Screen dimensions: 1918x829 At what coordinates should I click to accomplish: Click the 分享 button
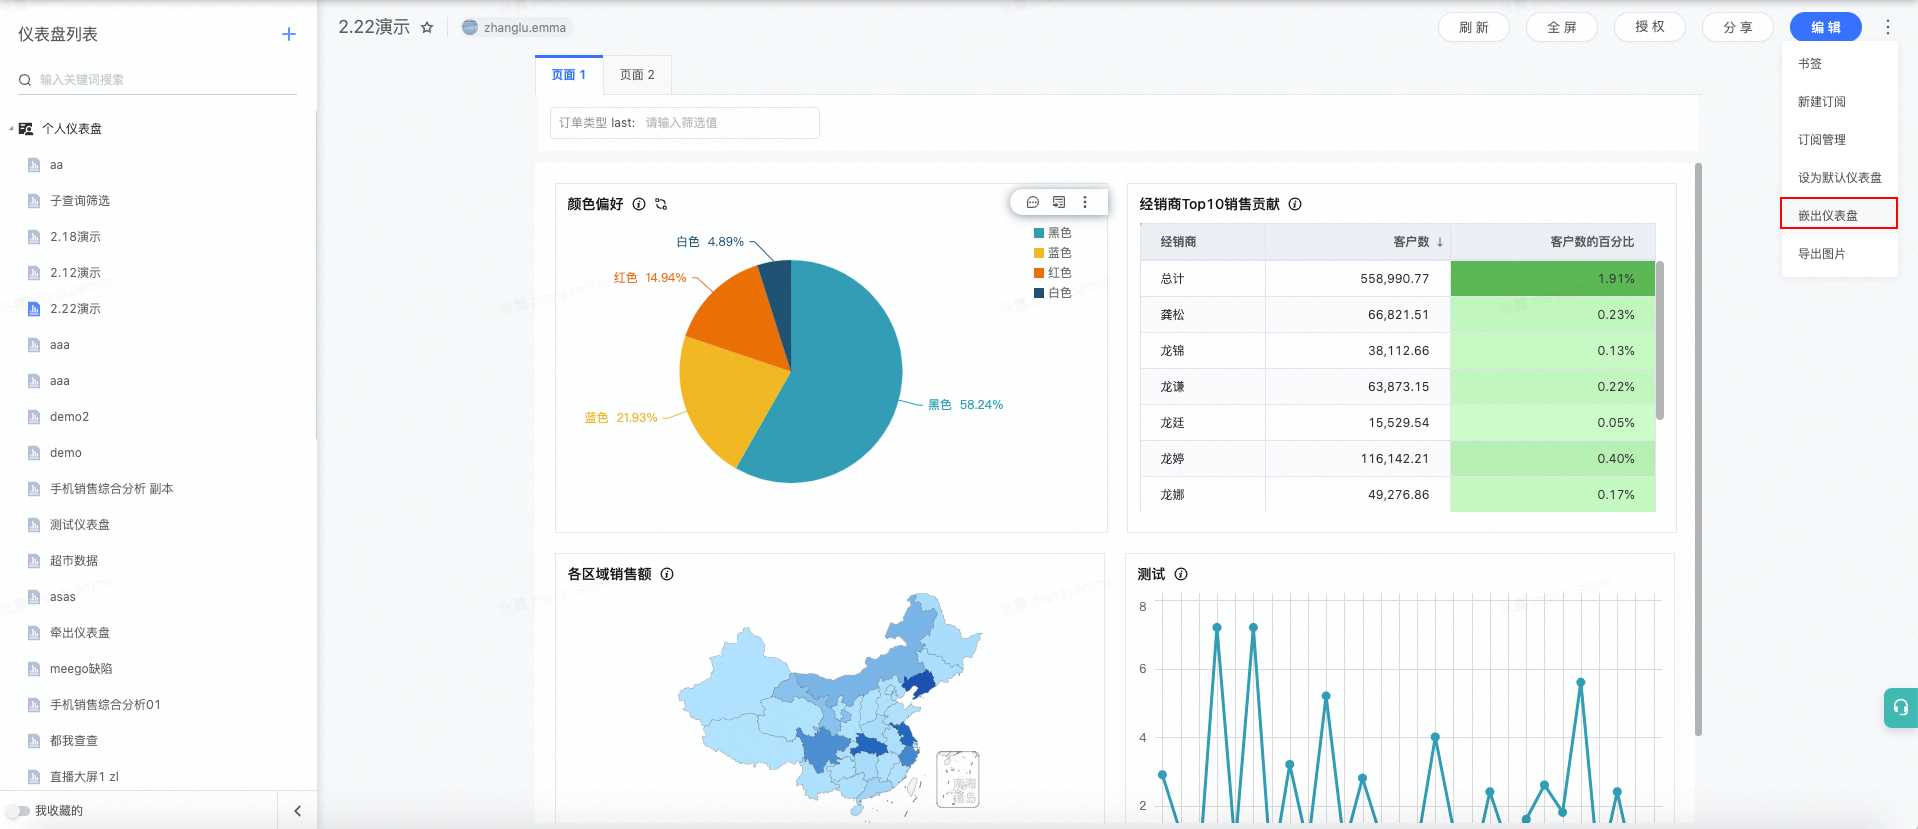(x=1738, y=27)
